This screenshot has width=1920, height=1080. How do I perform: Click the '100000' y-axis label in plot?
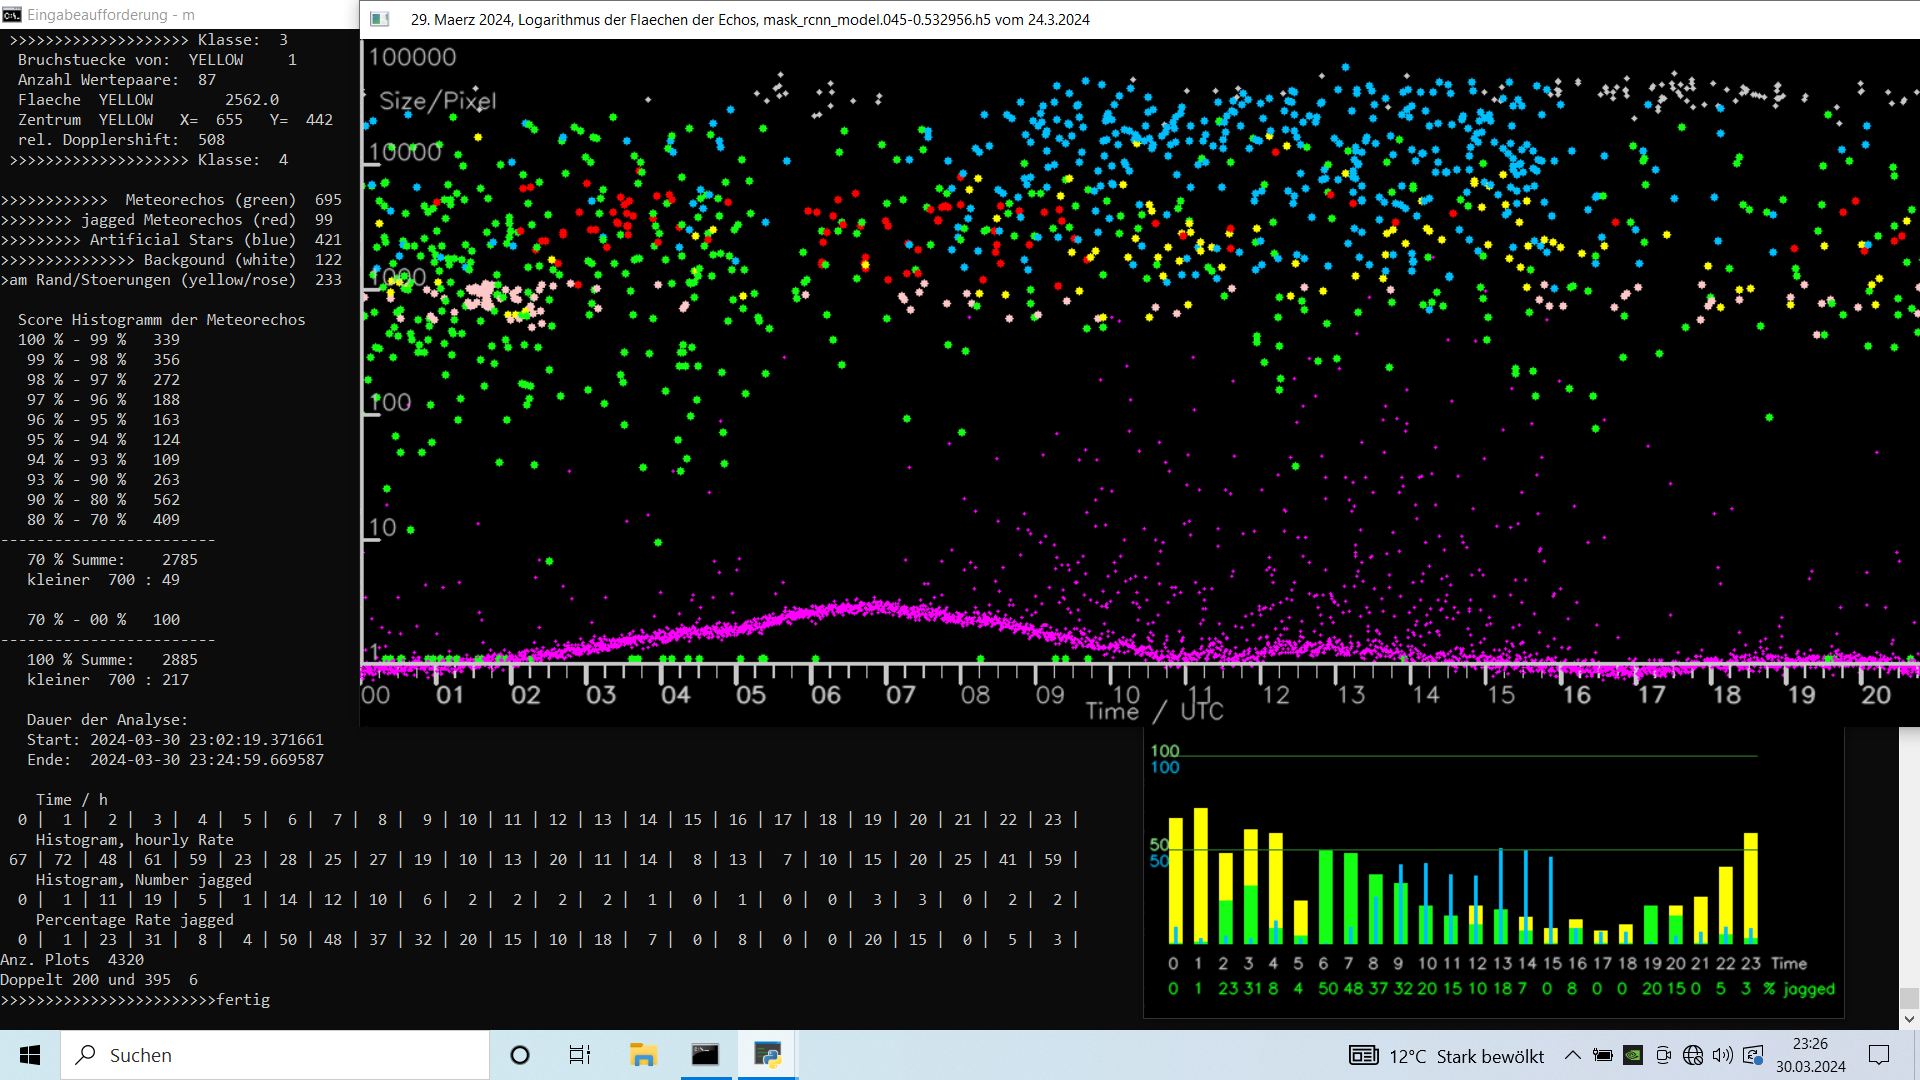tap(412, 57)
